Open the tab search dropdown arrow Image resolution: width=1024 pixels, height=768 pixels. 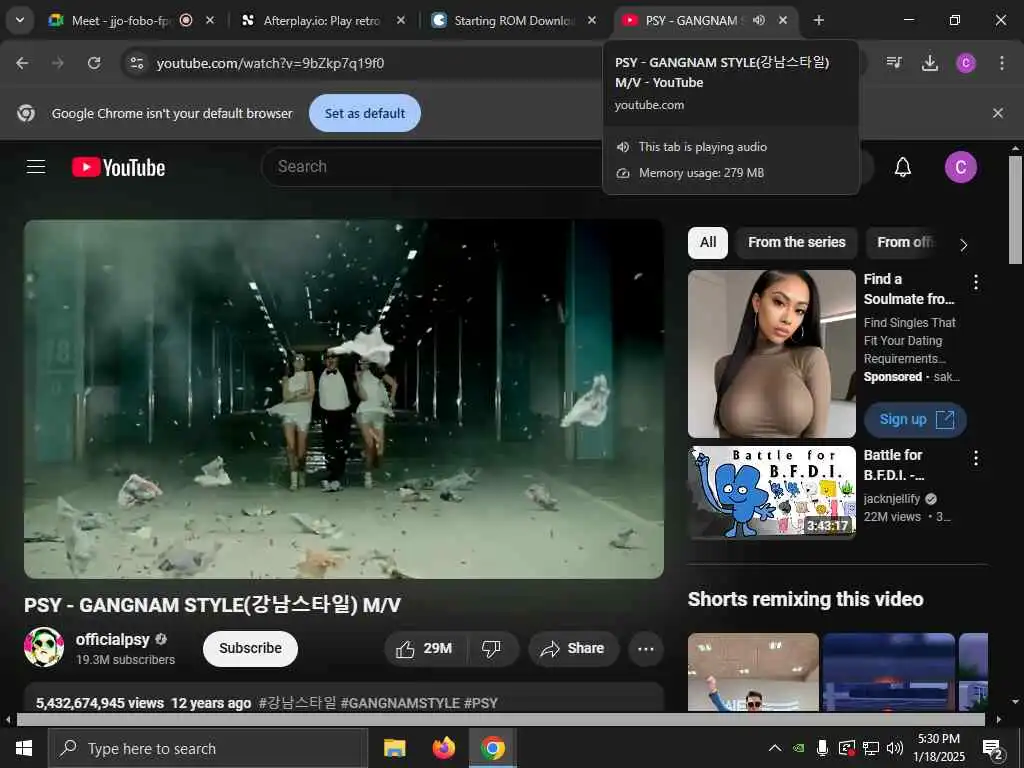pyautogui.click(x=20, y=20)
